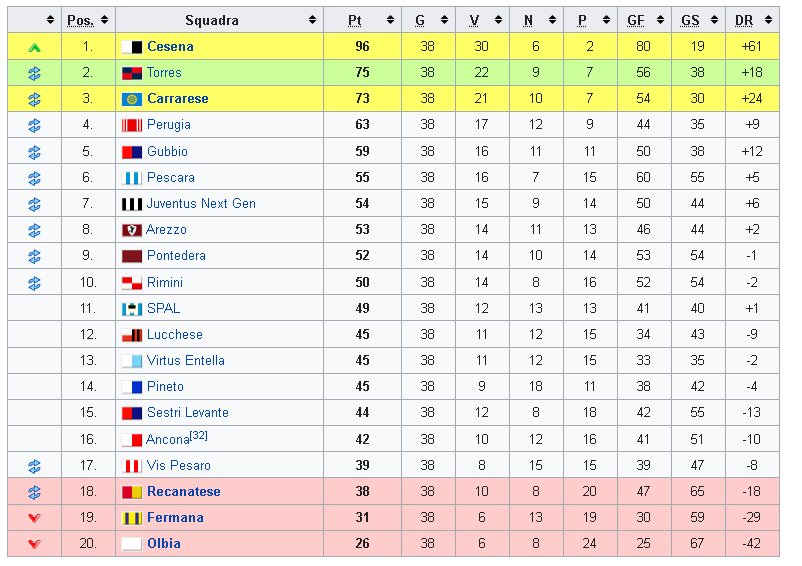Click the Cesena team flag icon
Screen dimensions: 802x566
click(x=131, y=47)
